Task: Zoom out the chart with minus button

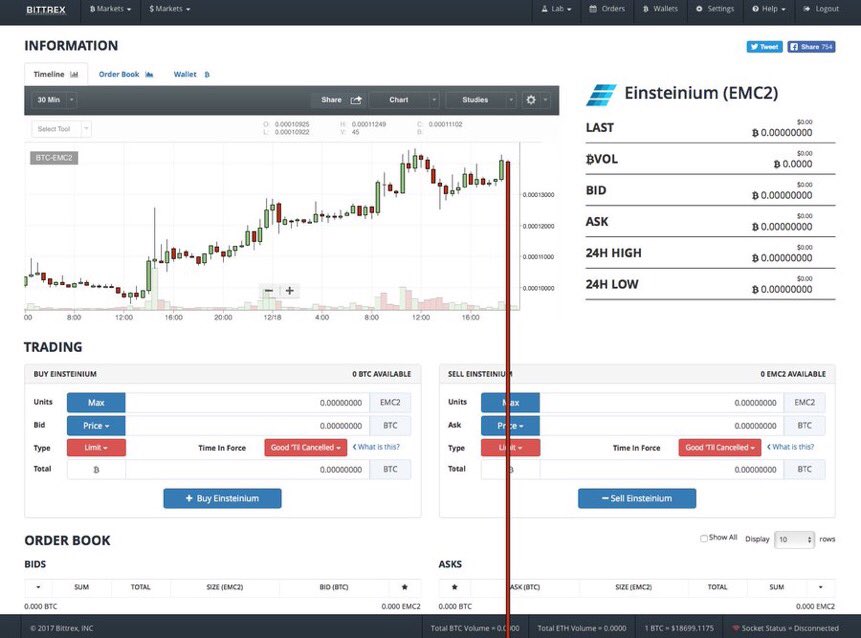Action: coord(269,290)
